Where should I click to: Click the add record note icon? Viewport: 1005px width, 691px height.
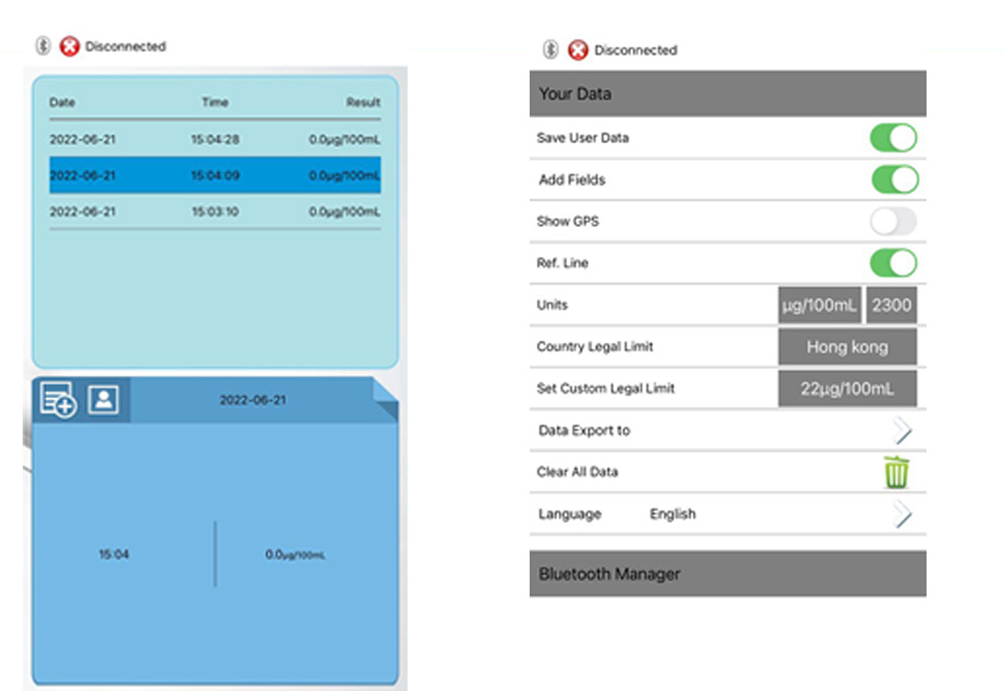55,400
